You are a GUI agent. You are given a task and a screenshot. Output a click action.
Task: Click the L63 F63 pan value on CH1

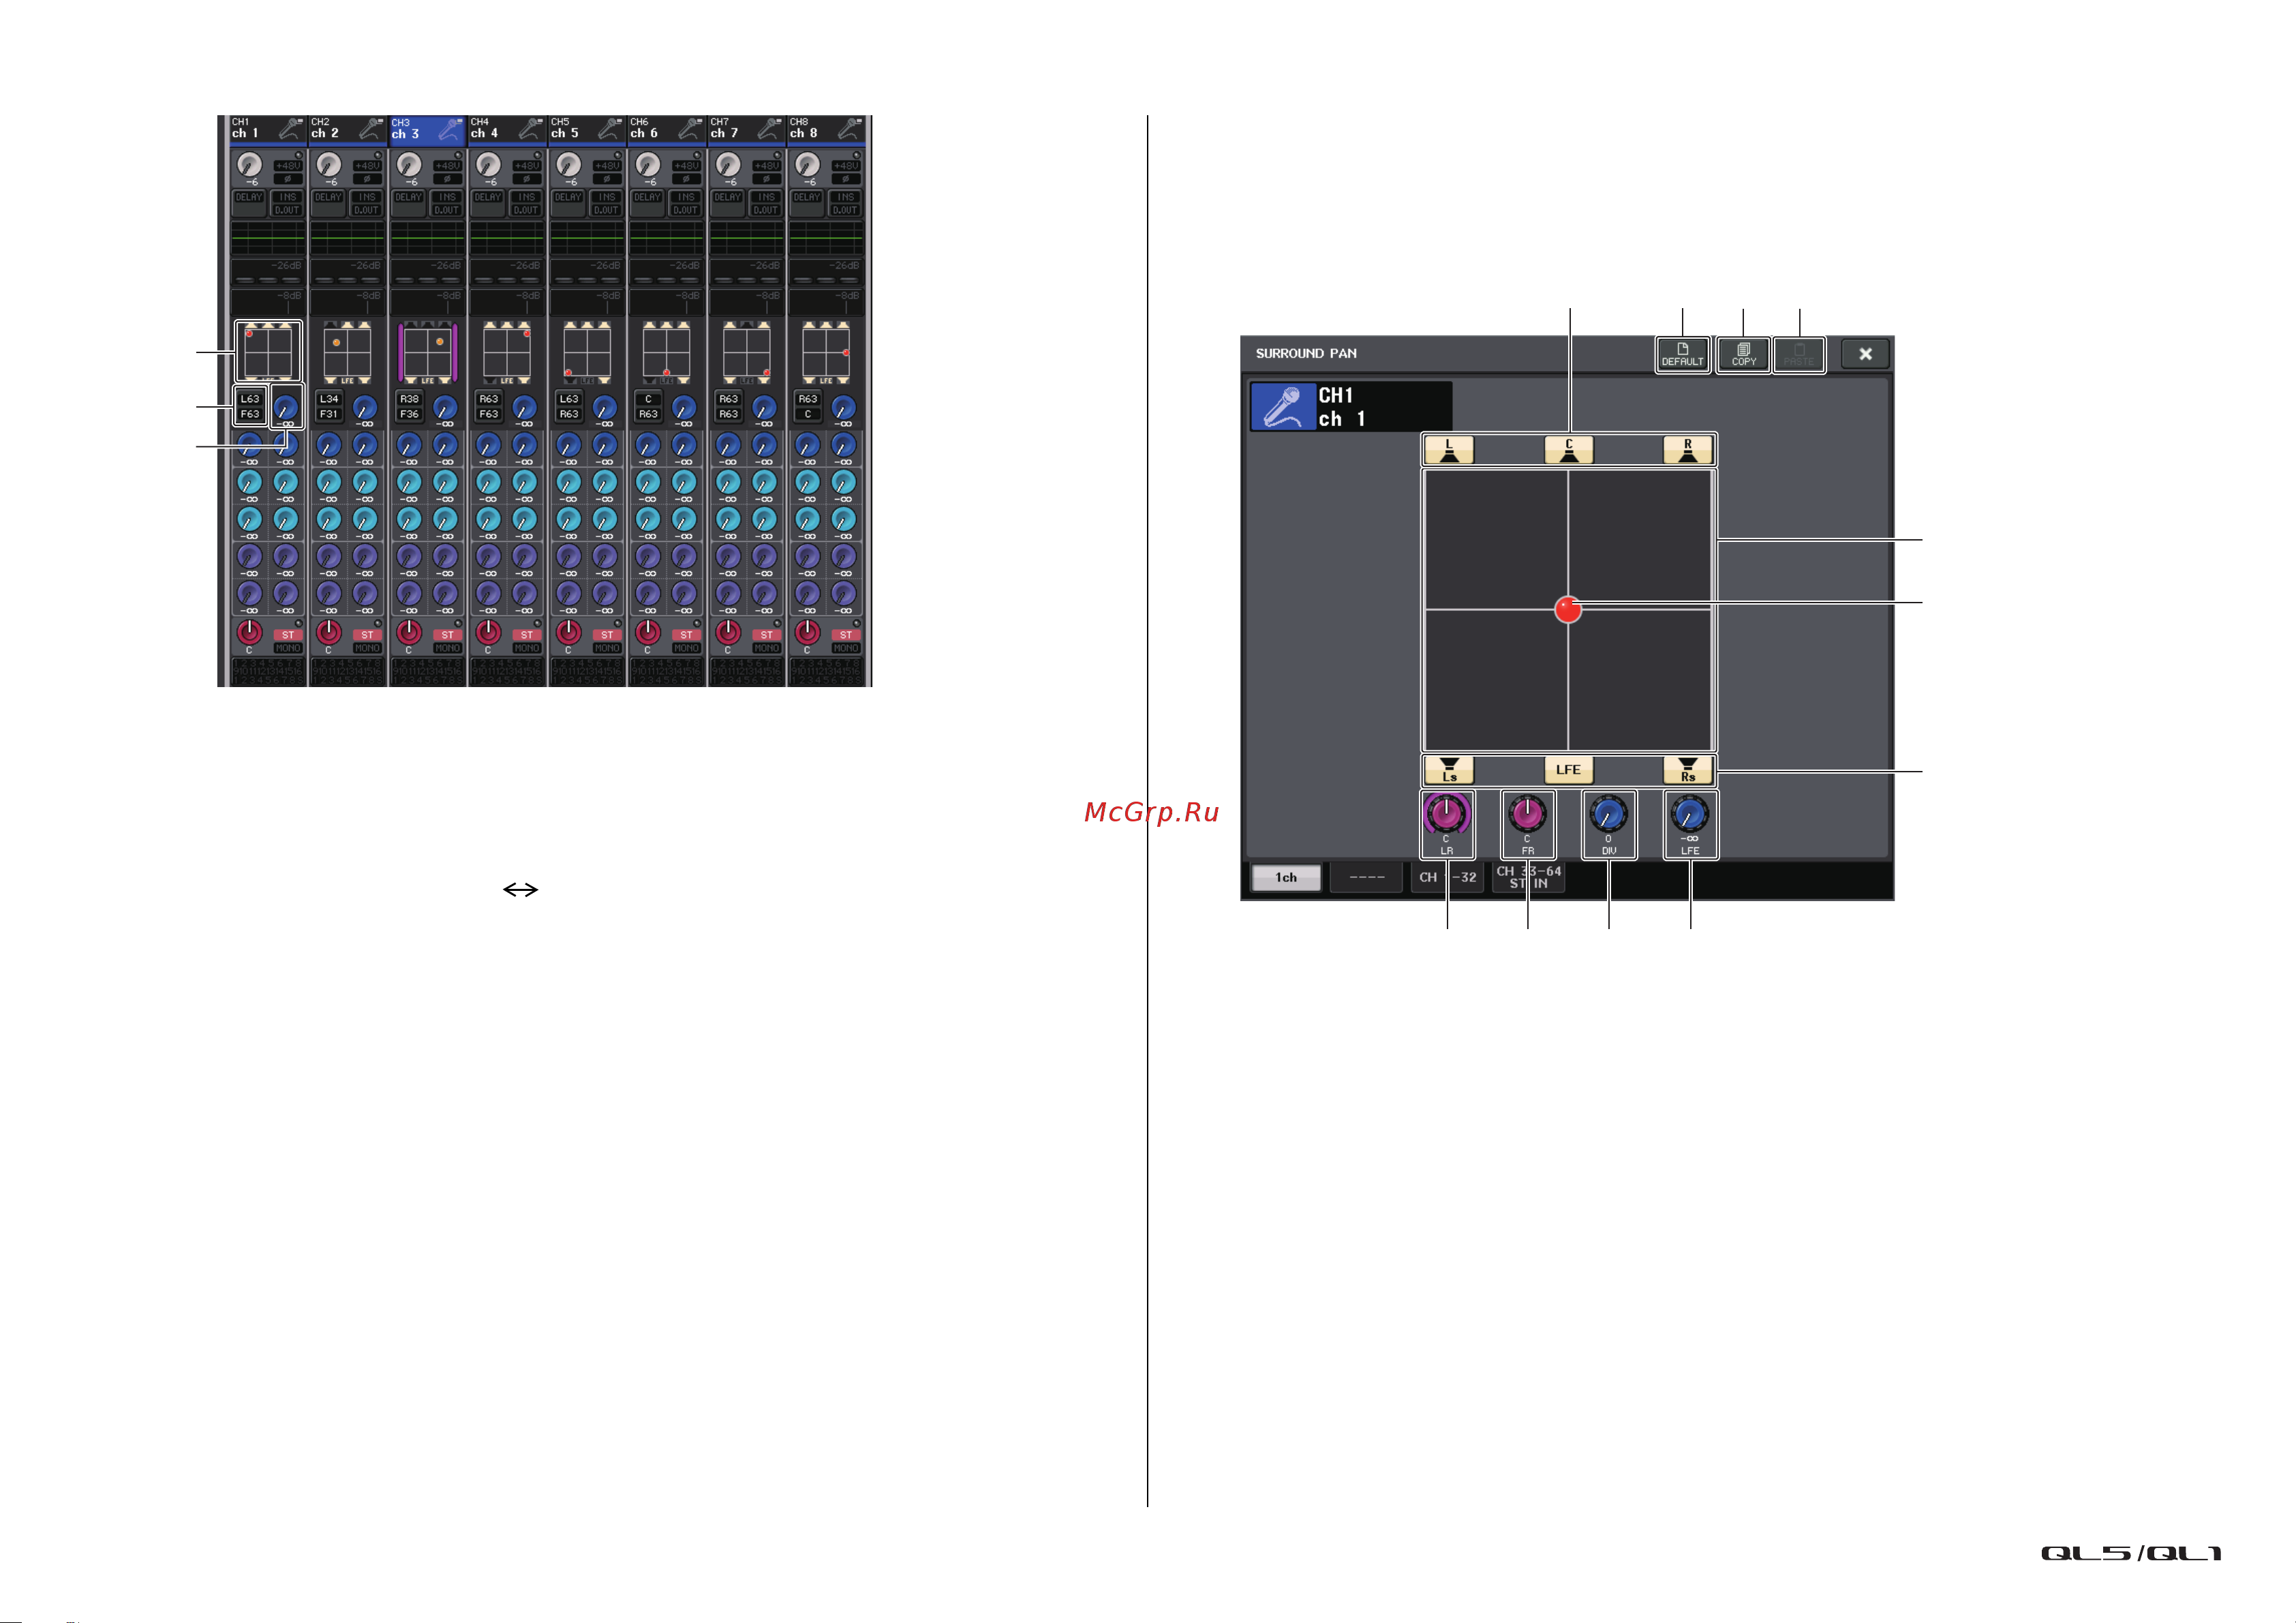coord(250,406)
